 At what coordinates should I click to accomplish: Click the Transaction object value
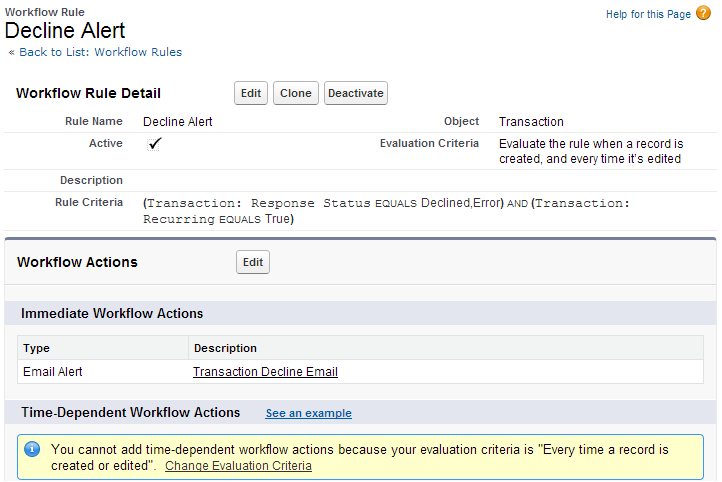click(531, 122)
